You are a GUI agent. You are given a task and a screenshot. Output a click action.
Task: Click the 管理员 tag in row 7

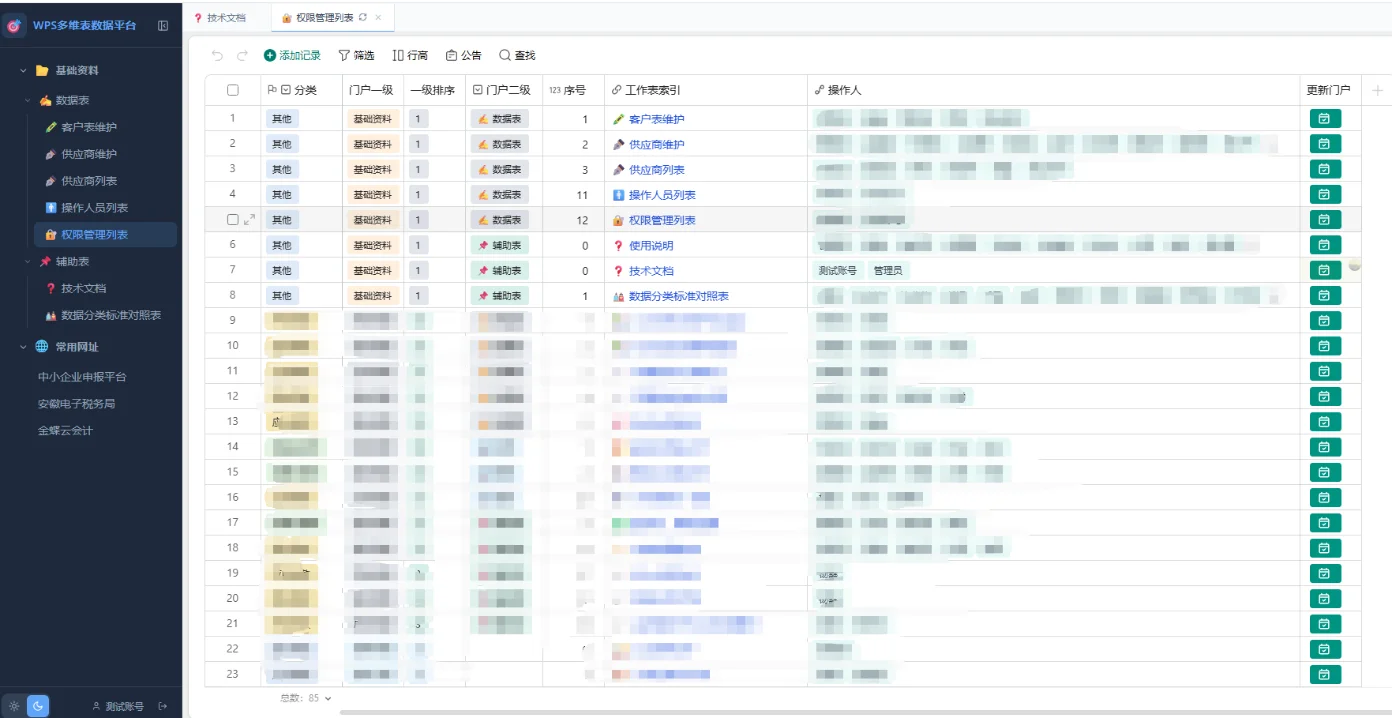(888, 270)
